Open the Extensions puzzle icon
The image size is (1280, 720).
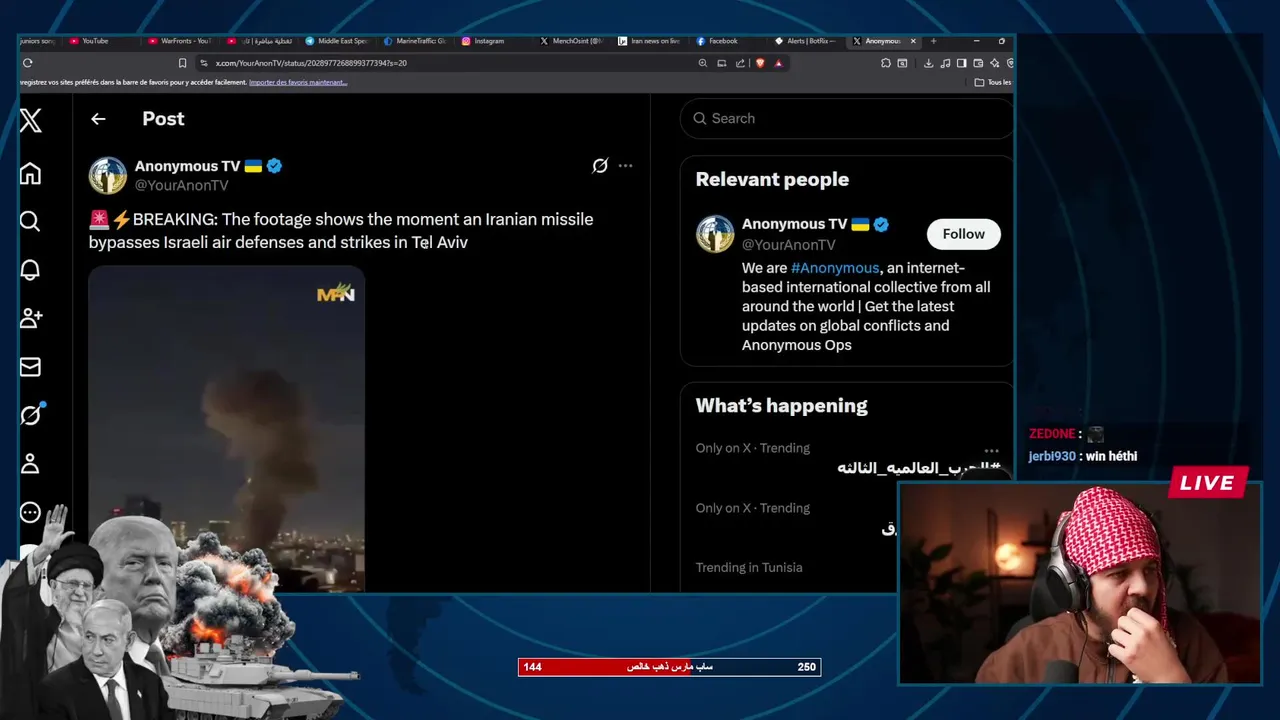(x=885, y=63)
